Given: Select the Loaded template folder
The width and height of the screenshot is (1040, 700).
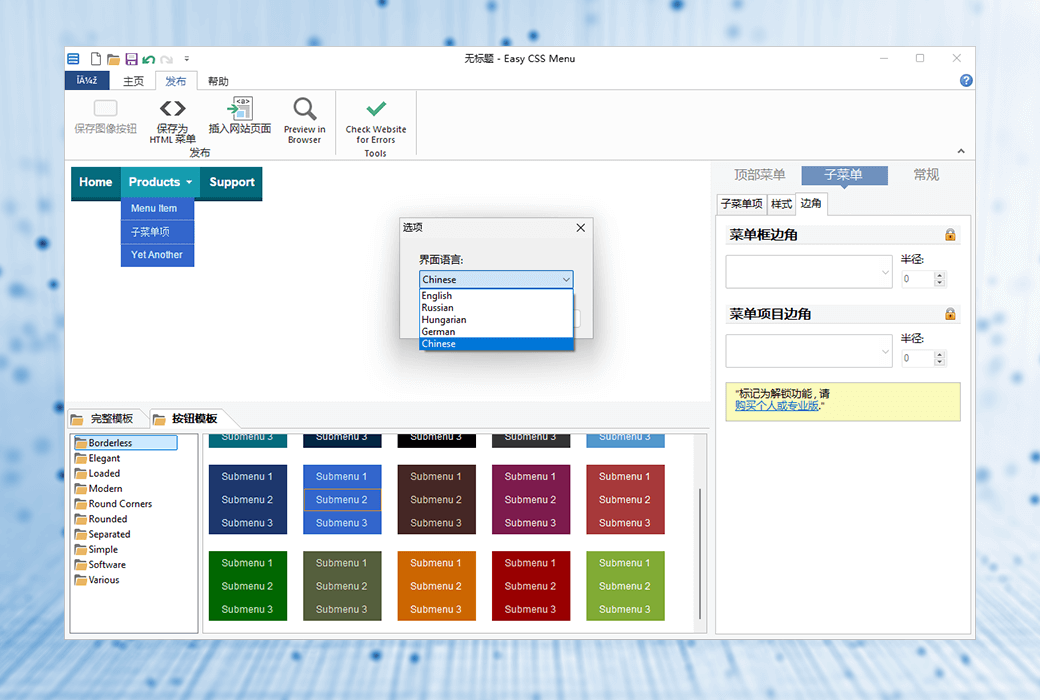Looking at the screenshot, I should 98,474.
